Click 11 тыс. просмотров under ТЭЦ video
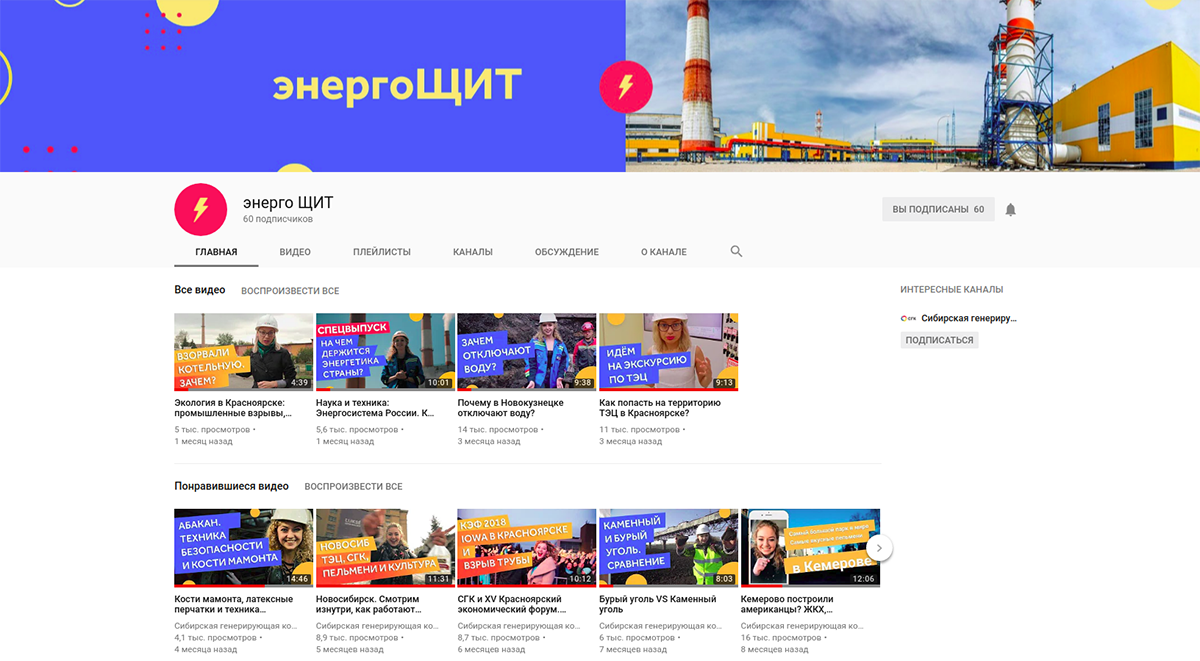The width and height of the screenshot is (1200, 661). click(637, 429)
